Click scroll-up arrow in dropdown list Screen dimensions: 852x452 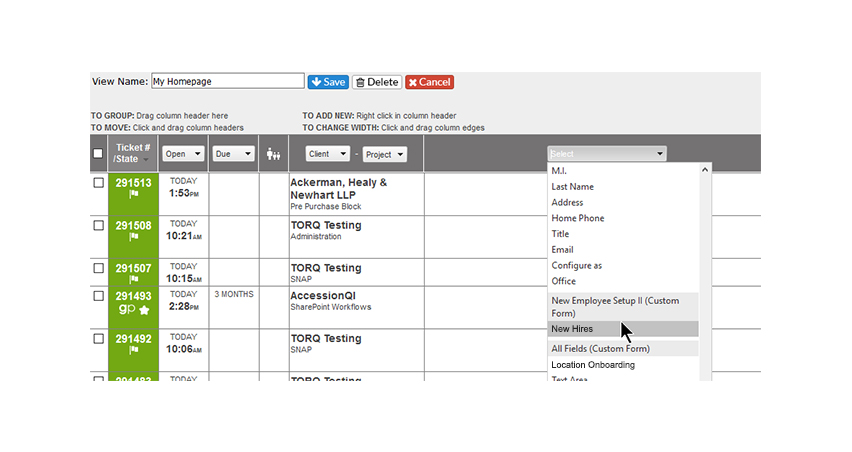(x=705, y=170)
